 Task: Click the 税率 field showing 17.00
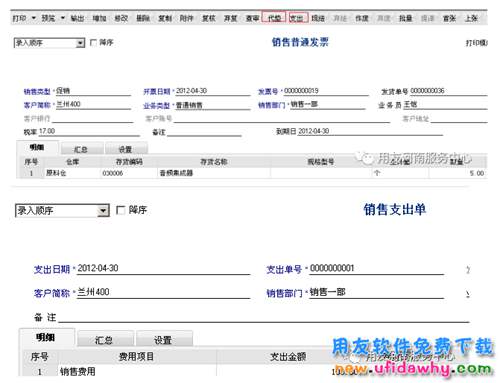coord(89,131)
